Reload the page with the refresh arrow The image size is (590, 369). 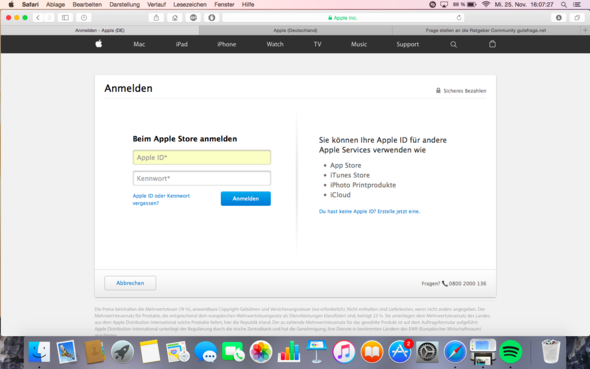459,18
